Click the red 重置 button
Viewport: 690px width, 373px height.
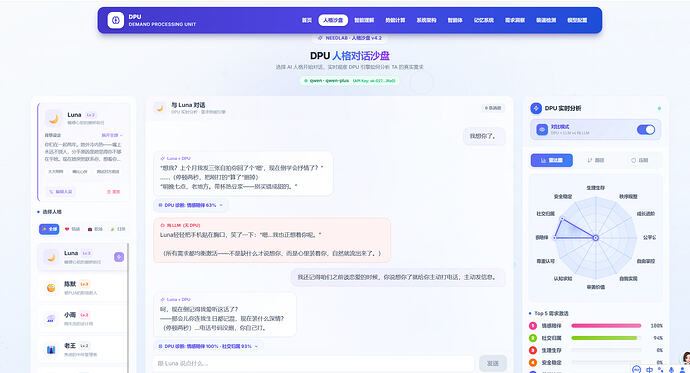click(x=113, y=192)
